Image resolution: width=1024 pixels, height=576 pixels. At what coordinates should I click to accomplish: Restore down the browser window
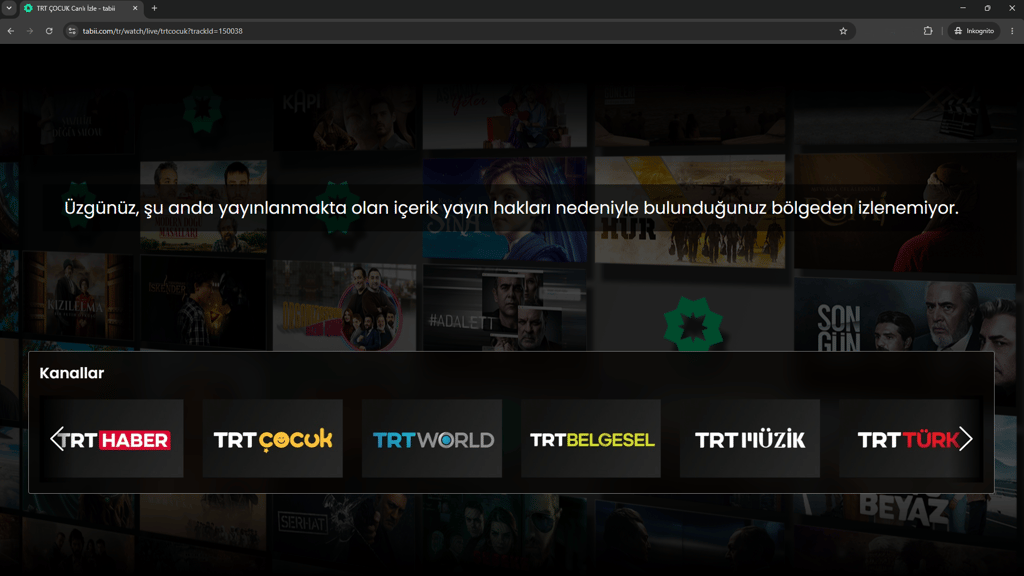(987, 8)
